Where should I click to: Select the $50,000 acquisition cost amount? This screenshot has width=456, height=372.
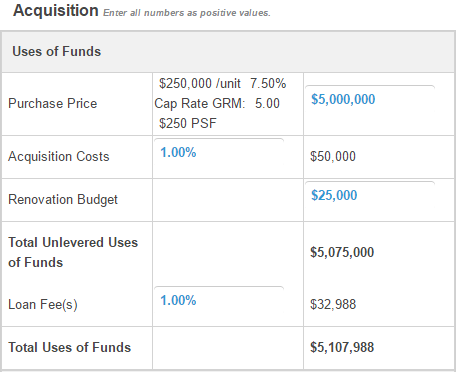point(333,156)
